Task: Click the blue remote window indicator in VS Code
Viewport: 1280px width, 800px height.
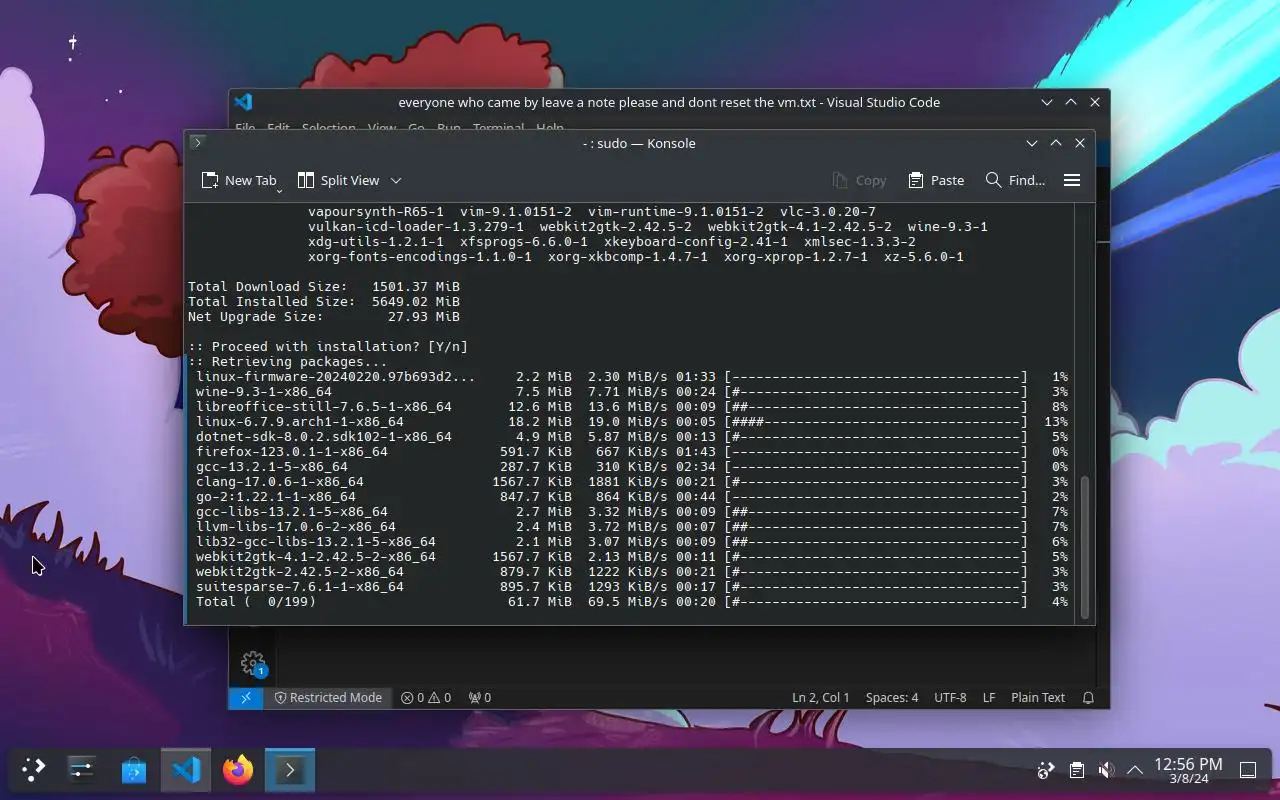Action: point(245,697)
